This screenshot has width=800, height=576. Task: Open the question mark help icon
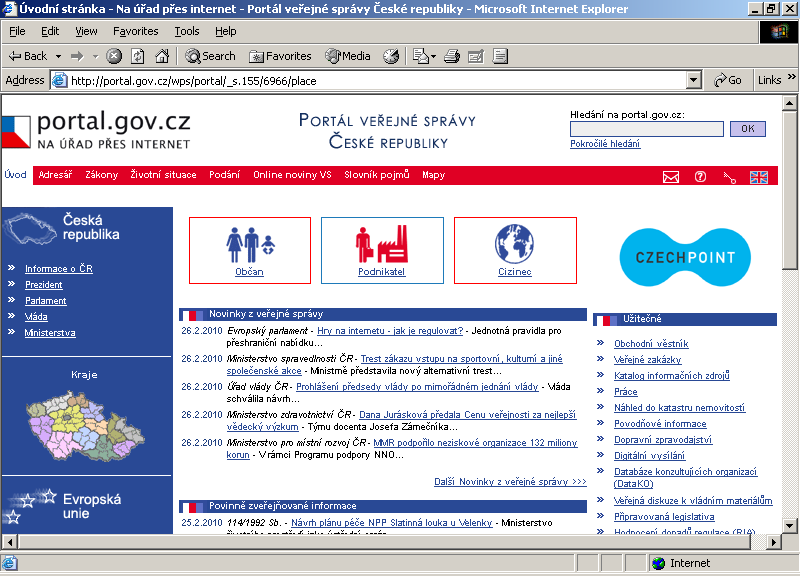tap(700, 177)
